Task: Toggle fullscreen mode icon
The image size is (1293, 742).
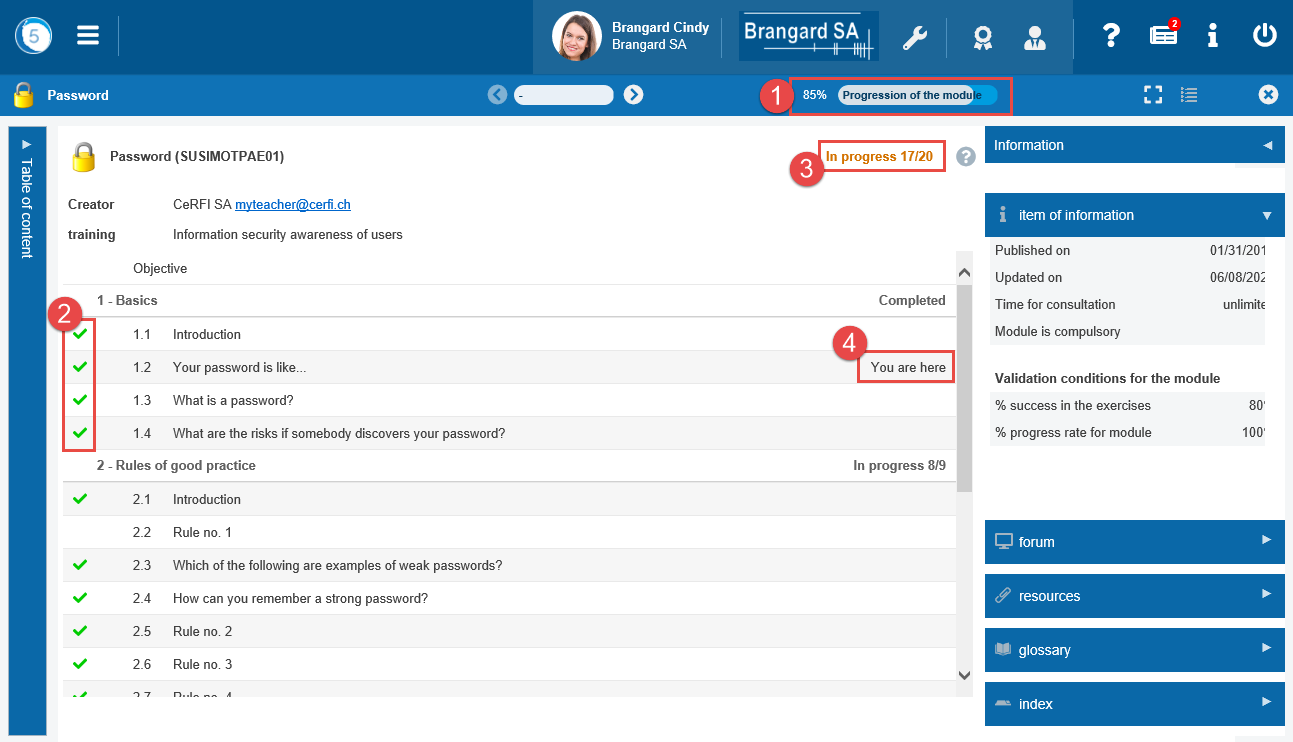Action: (1153, 95)
